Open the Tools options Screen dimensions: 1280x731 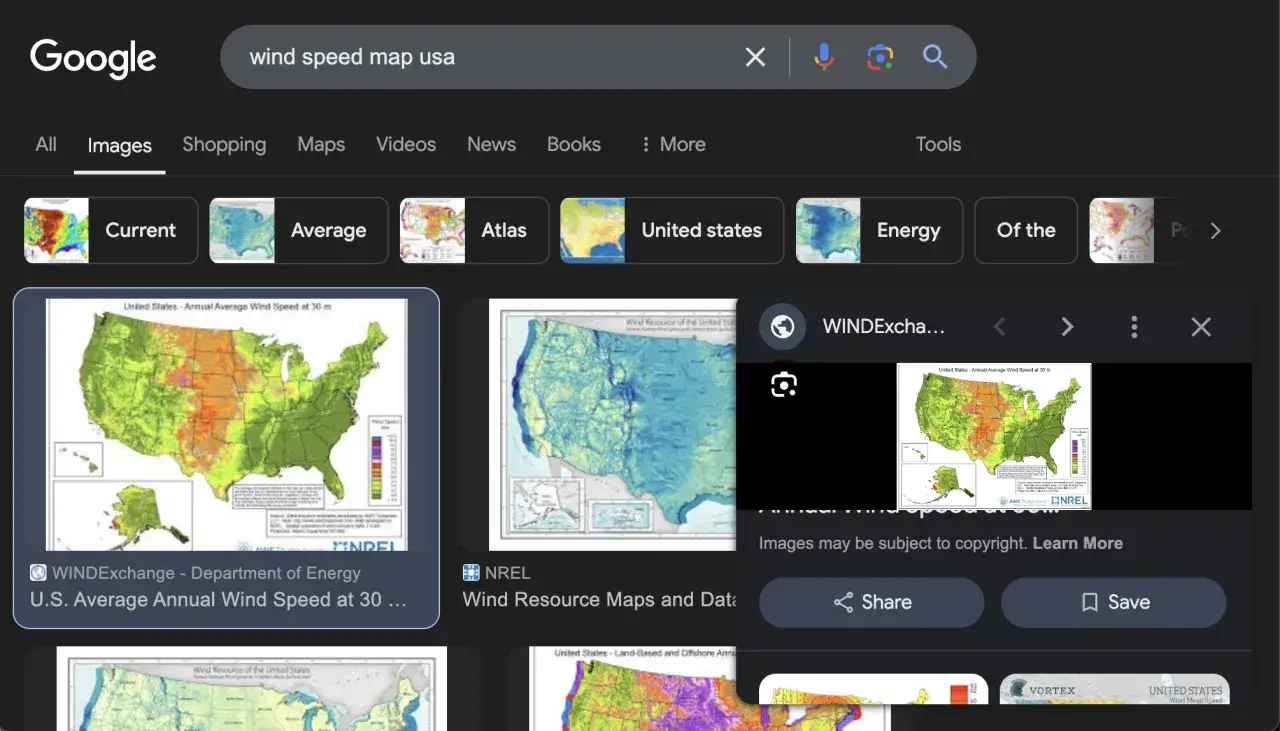click(x=938, y=144)
